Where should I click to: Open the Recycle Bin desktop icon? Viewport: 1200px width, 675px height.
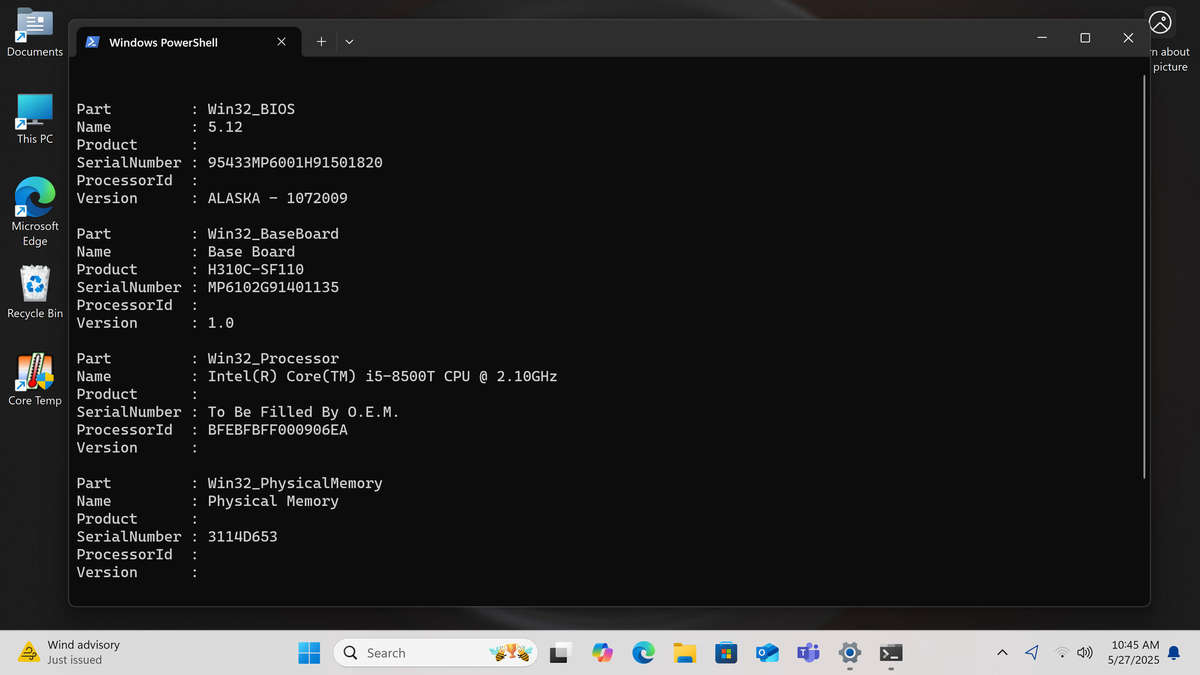tap(34, 292)
